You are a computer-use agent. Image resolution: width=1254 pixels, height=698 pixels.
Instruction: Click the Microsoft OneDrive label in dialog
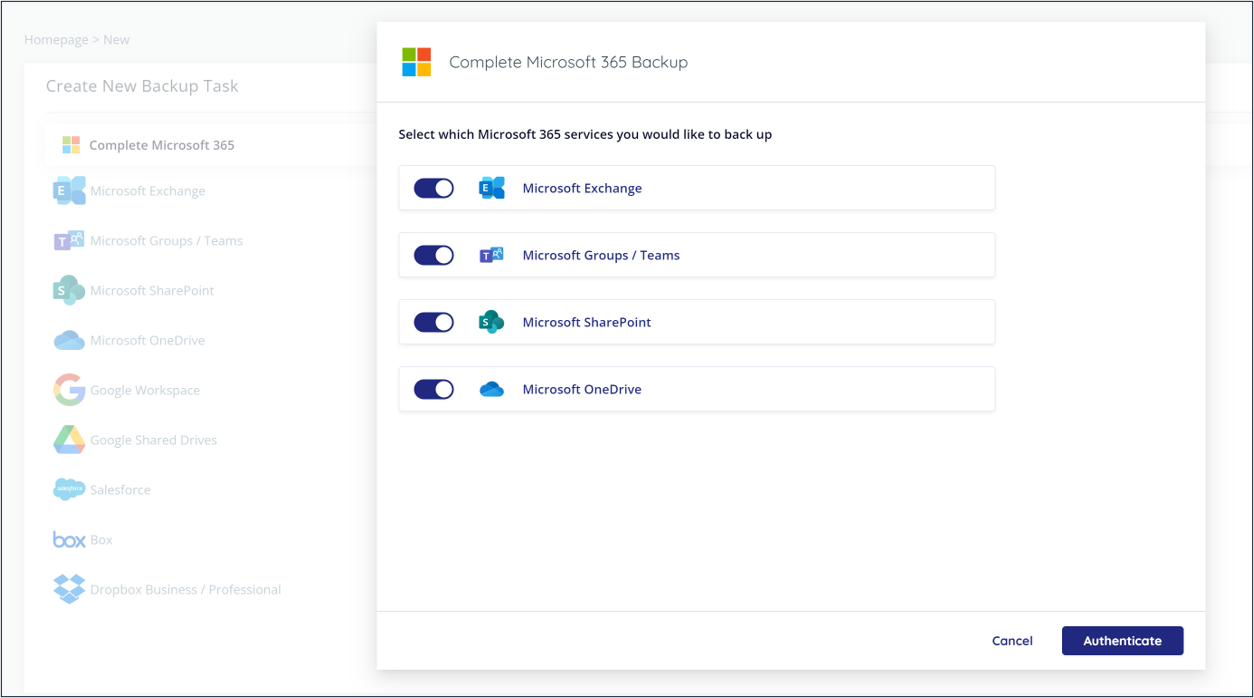click(x=582, y=389)
